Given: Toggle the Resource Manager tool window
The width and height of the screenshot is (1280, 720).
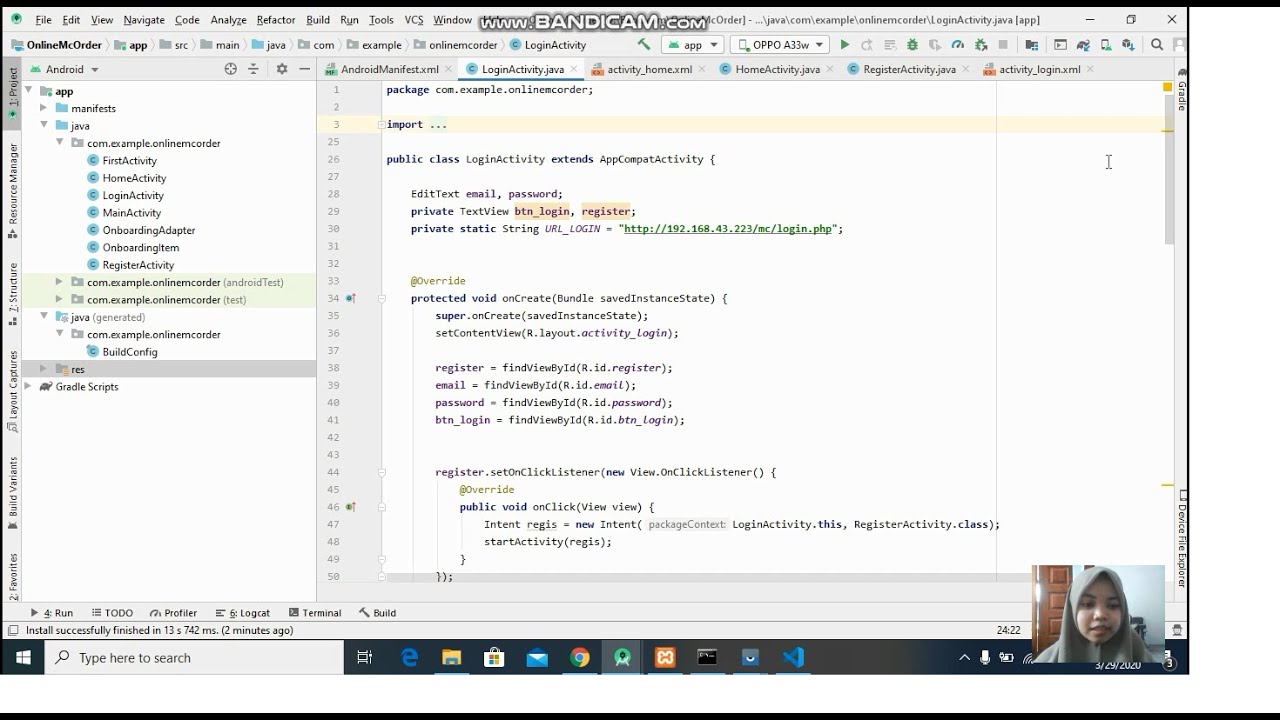Looking at the screenshot, I should [x=12, y=190].
